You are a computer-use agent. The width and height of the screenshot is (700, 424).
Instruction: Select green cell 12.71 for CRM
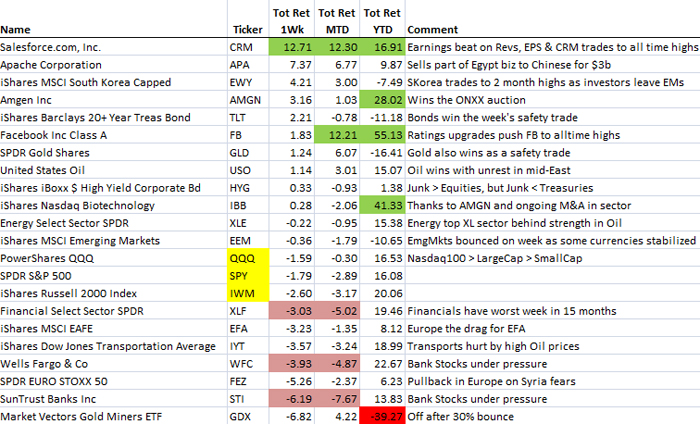point(292,47)
